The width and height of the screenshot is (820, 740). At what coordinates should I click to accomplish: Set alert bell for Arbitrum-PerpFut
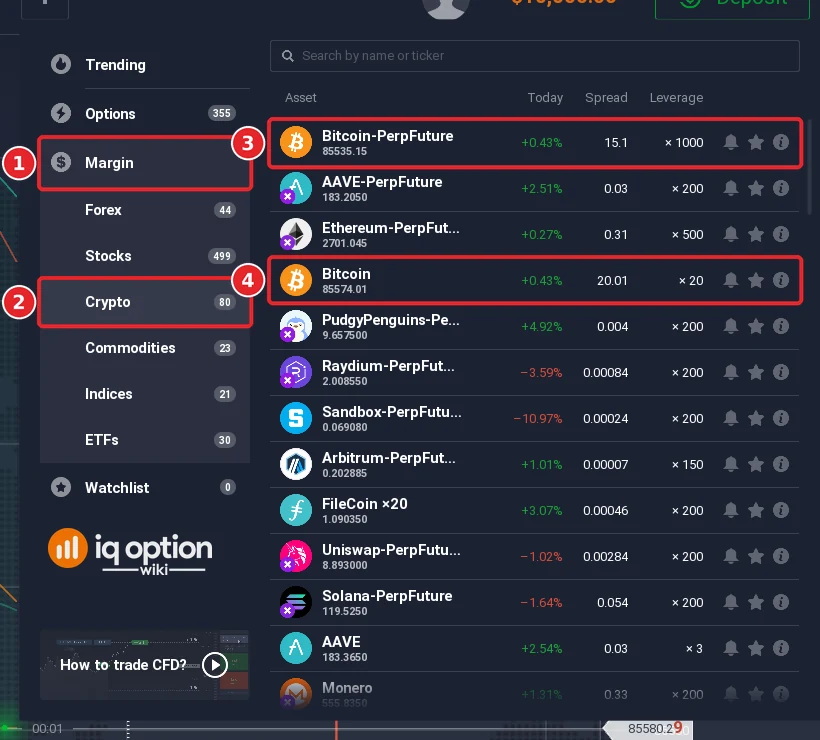(731, 464)
